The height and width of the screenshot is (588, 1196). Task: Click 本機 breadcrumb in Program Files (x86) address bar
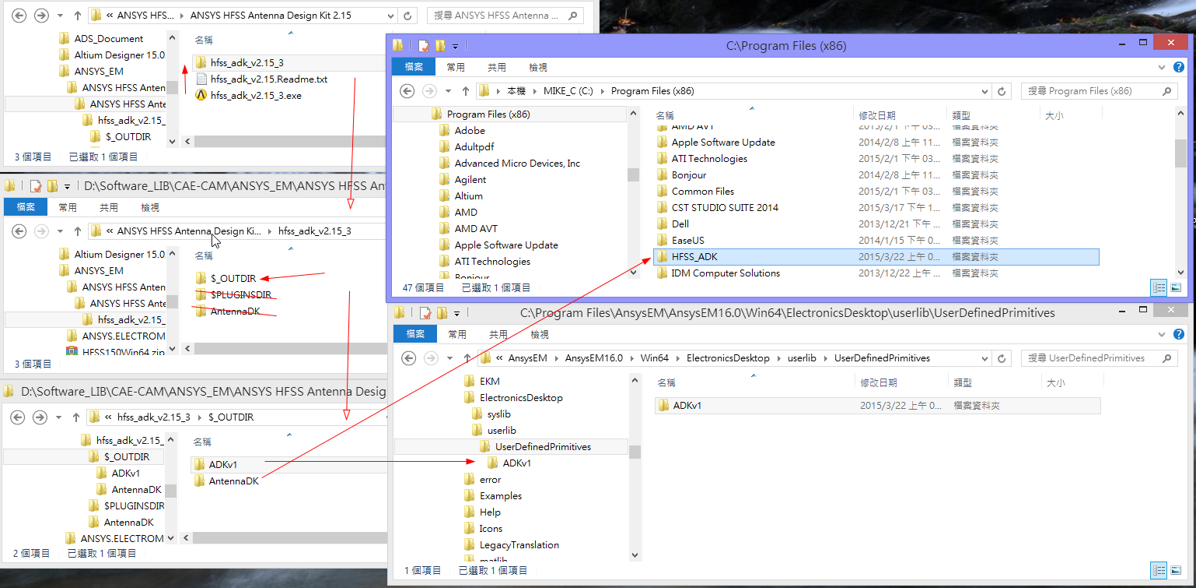pyautogui.click(x=516, y=91)
